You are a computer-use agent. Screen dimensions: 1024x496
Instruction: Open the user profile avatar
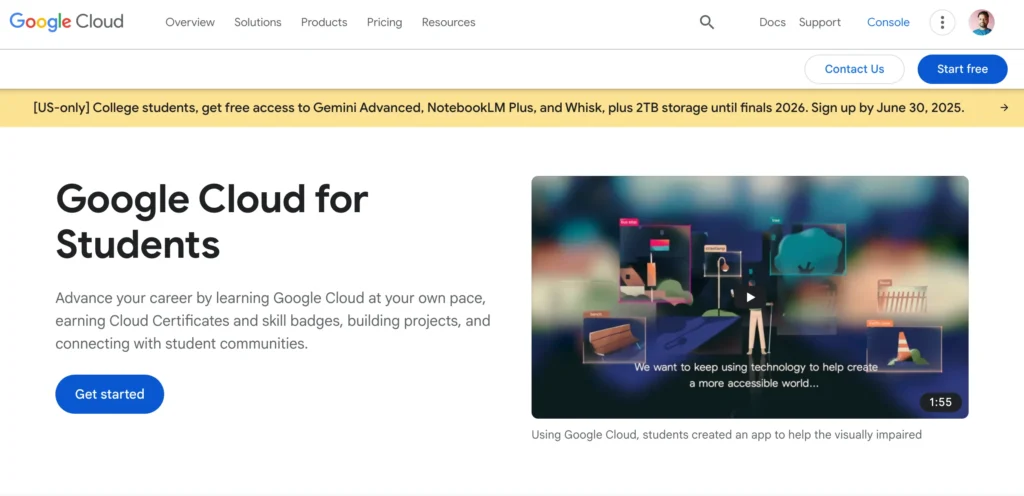982,22
